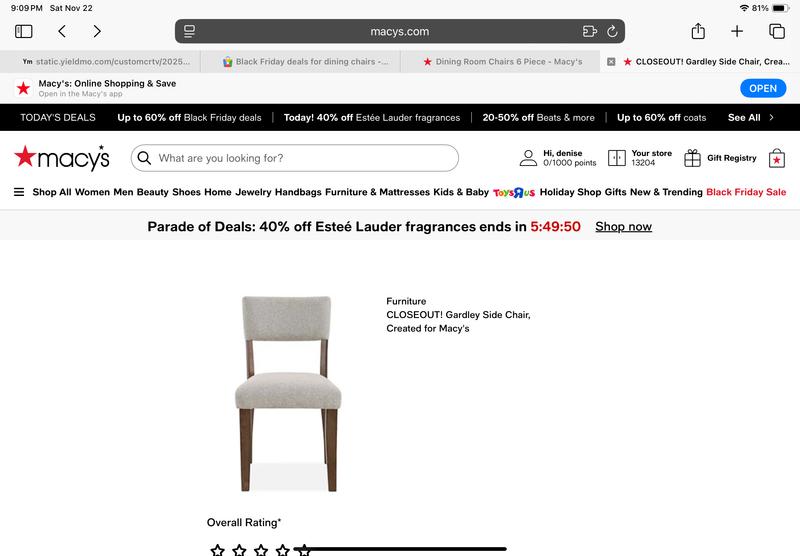Close the CLOSEOUT Gardley Side Chair tab

611,62
